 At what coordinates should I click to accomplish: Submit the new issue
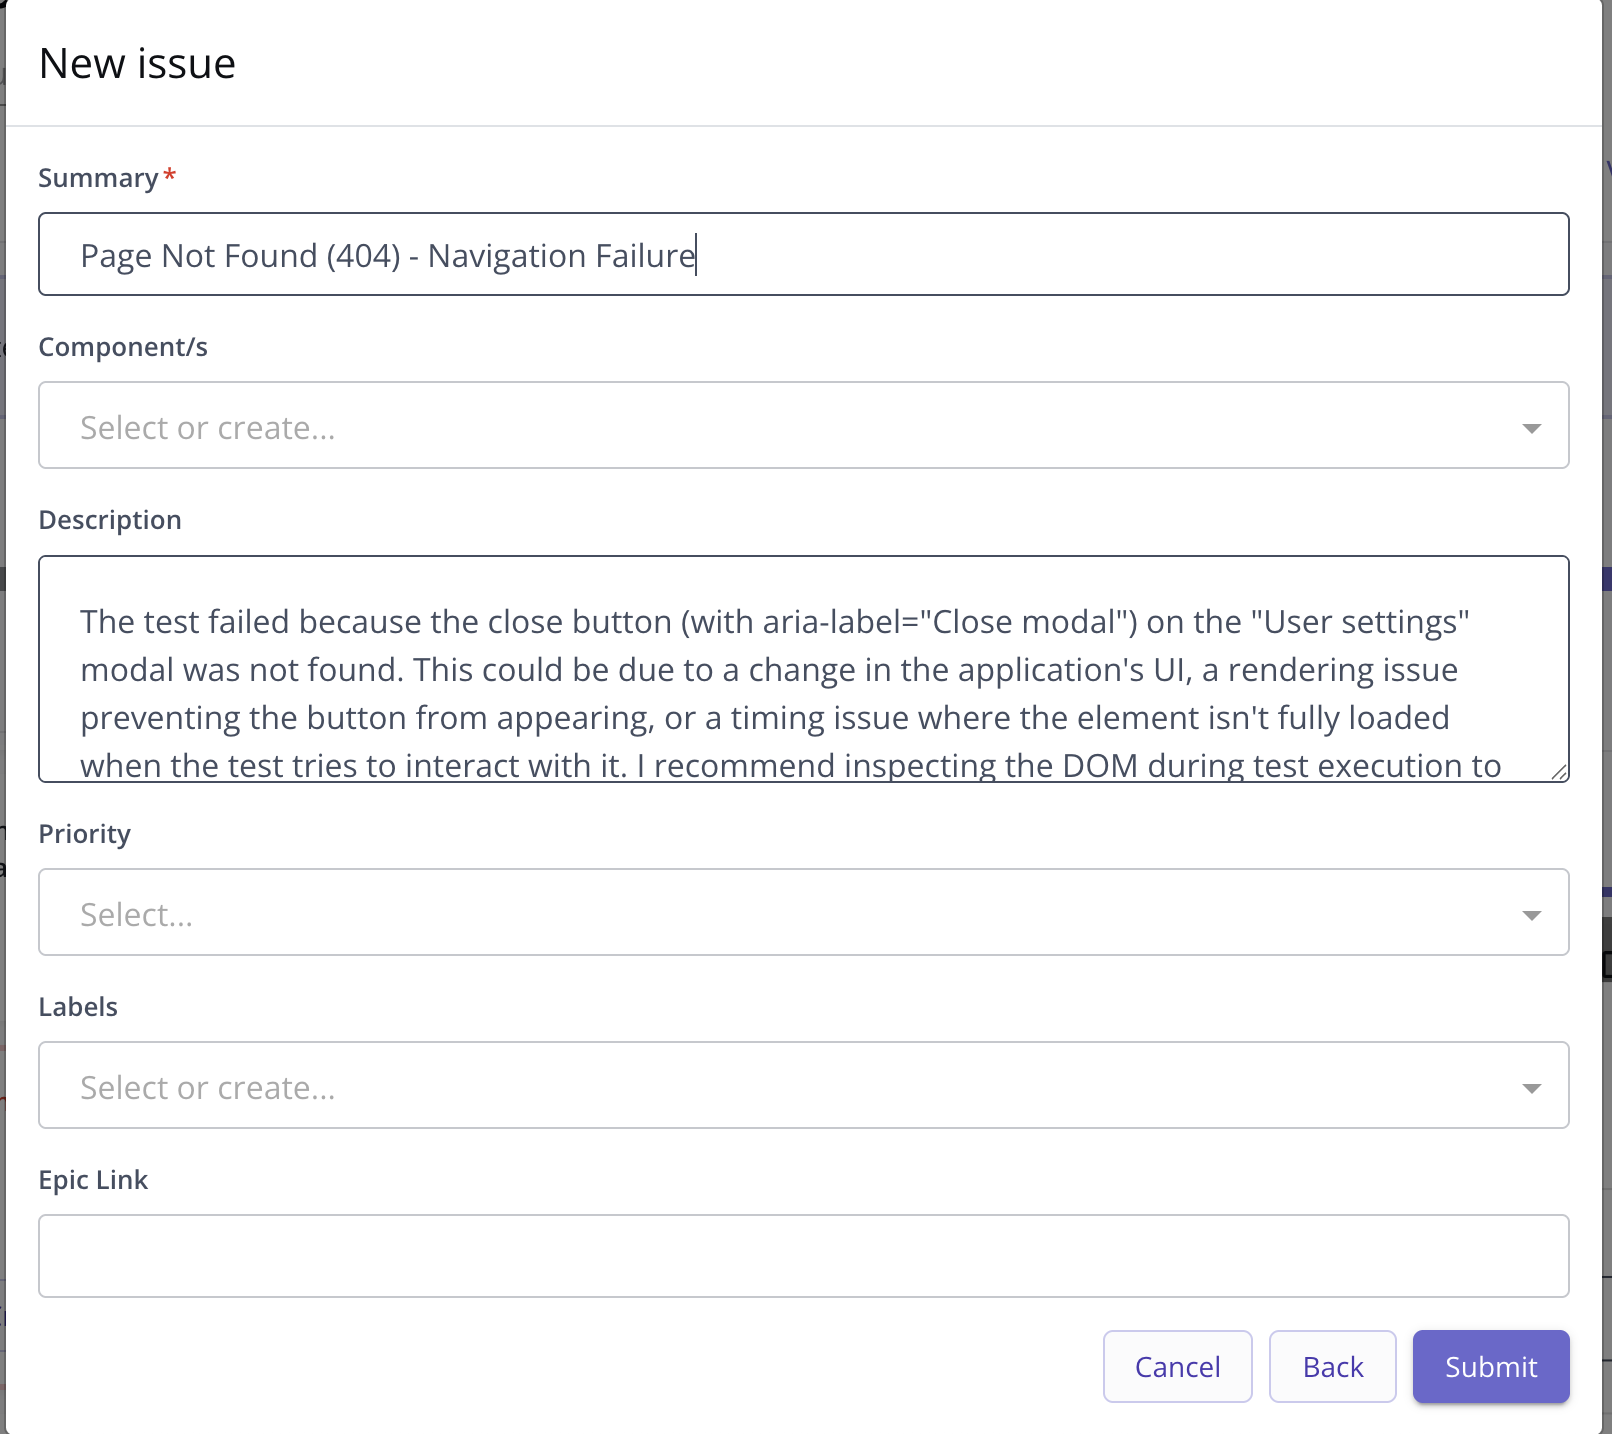tap(1490, 1367)
